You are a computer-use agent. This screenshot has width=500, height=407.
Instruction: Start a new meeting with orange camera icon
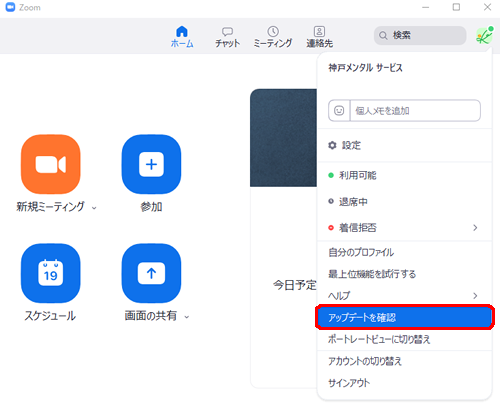[x=51, y=164]
